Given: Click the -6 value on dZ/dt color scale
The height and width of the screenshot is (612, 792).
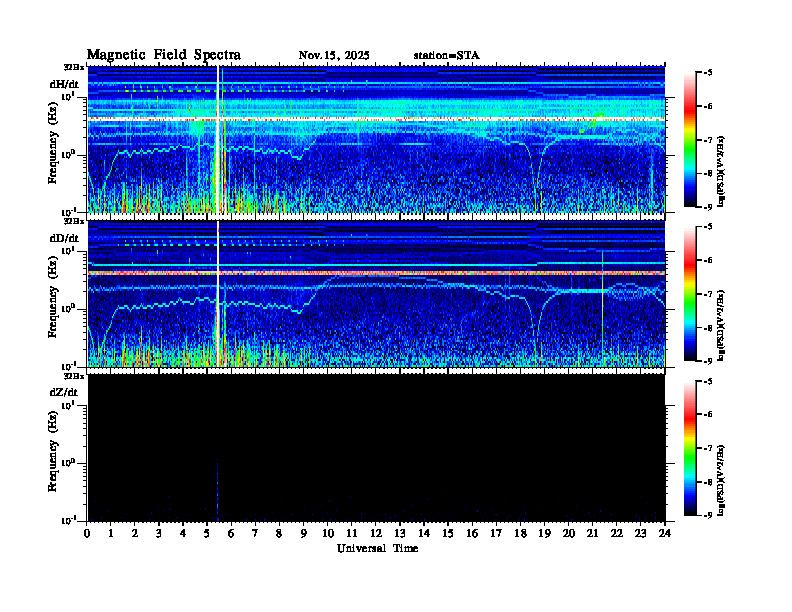Looking at the screenshot, I should tap(708, 415).
